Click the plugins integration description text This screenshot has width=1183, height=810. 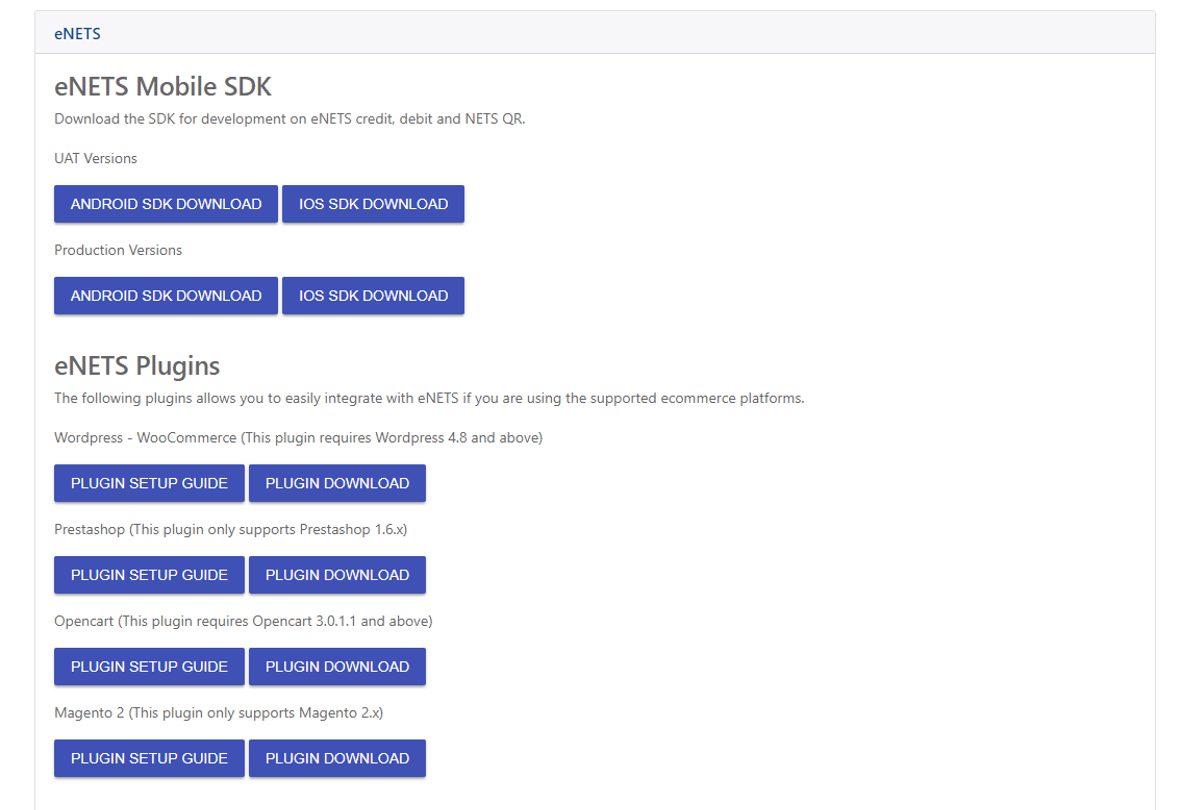pyautogui.click(x=429, y=398)
